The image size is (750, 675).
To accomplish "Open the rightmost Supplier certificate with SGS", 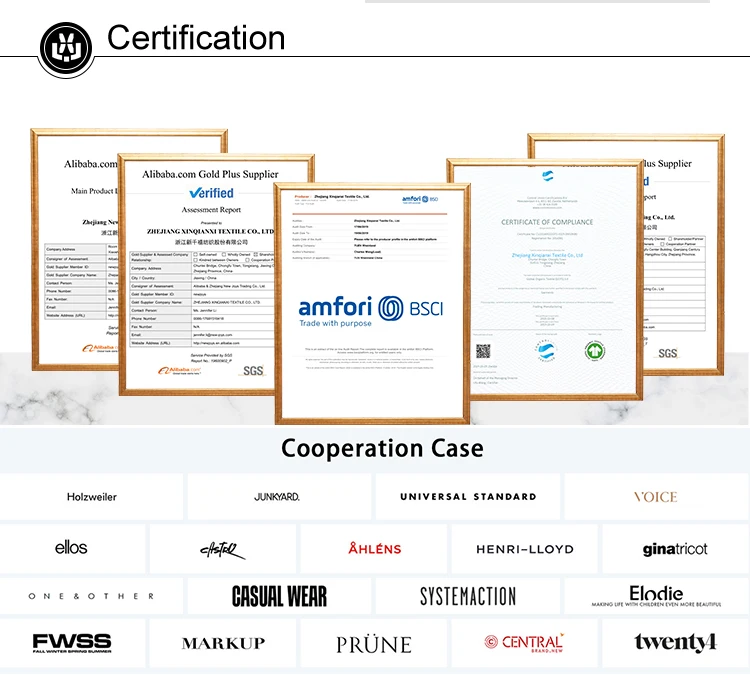I will coord(684,254).
